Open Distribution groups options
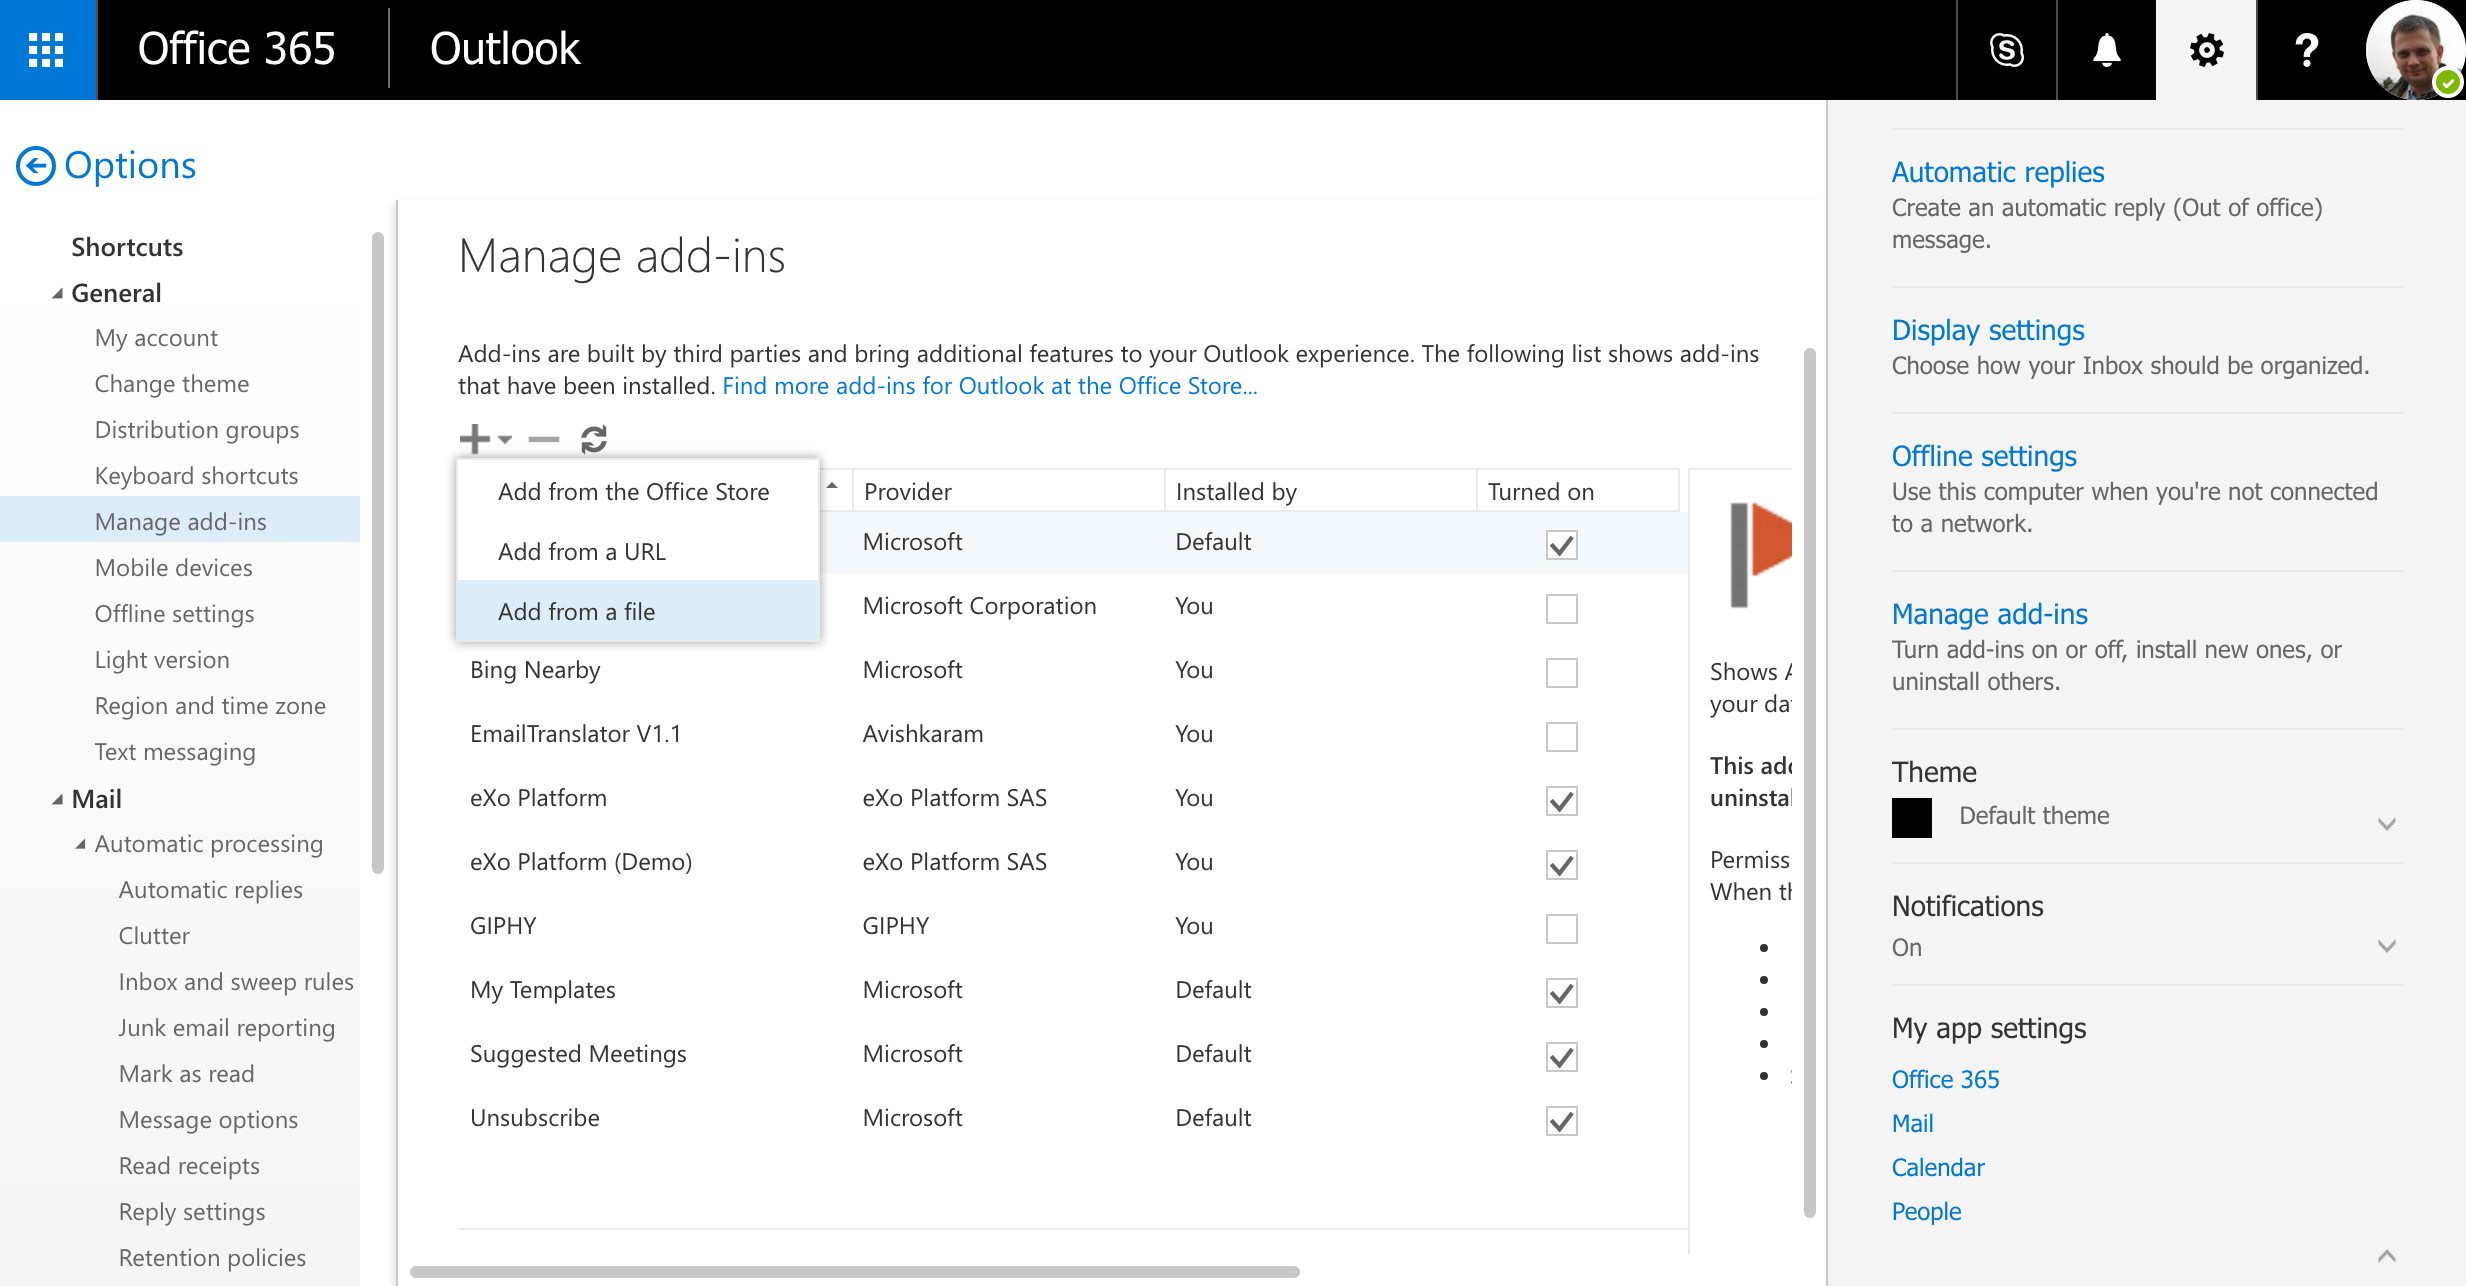The image size is (2466, 1286). 197,430
